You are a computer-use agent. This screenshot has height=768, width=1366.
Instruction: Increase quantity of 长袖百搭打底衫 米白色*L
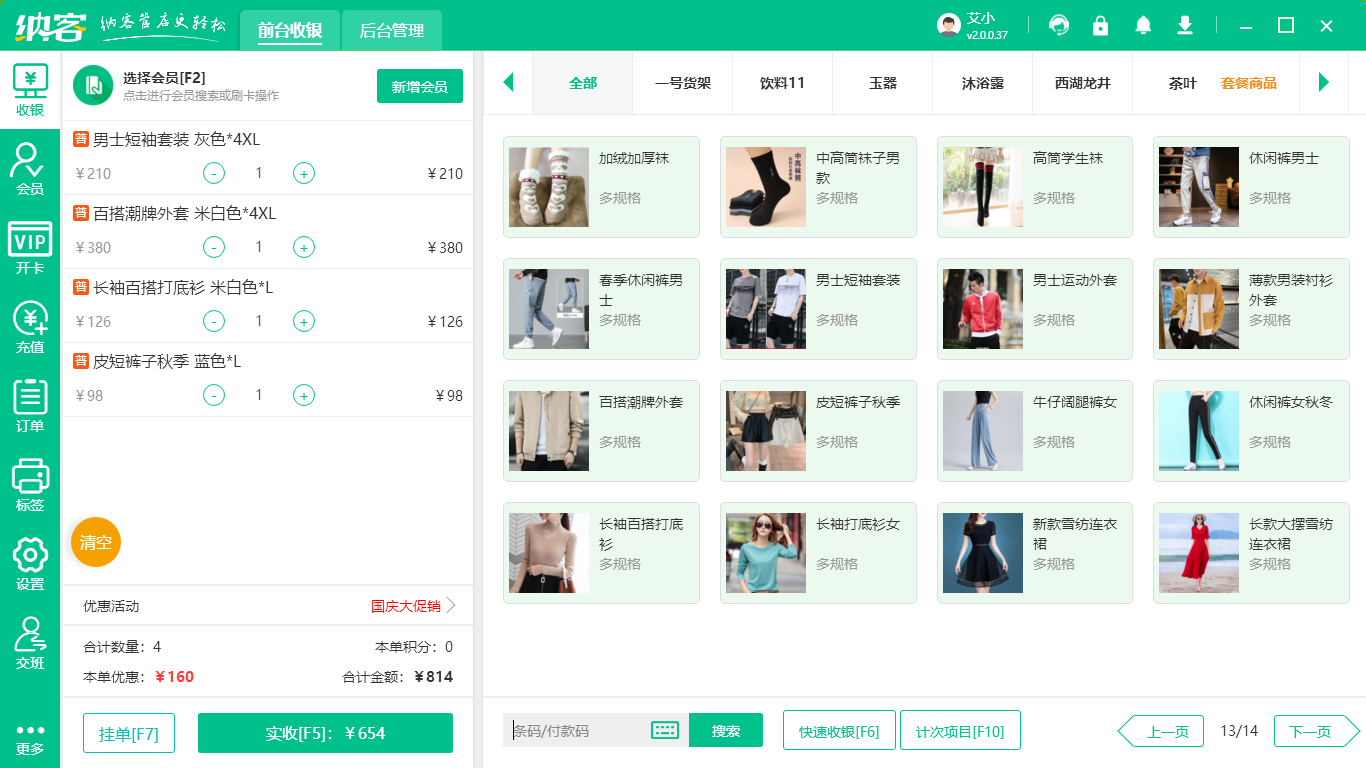(304, 321)
